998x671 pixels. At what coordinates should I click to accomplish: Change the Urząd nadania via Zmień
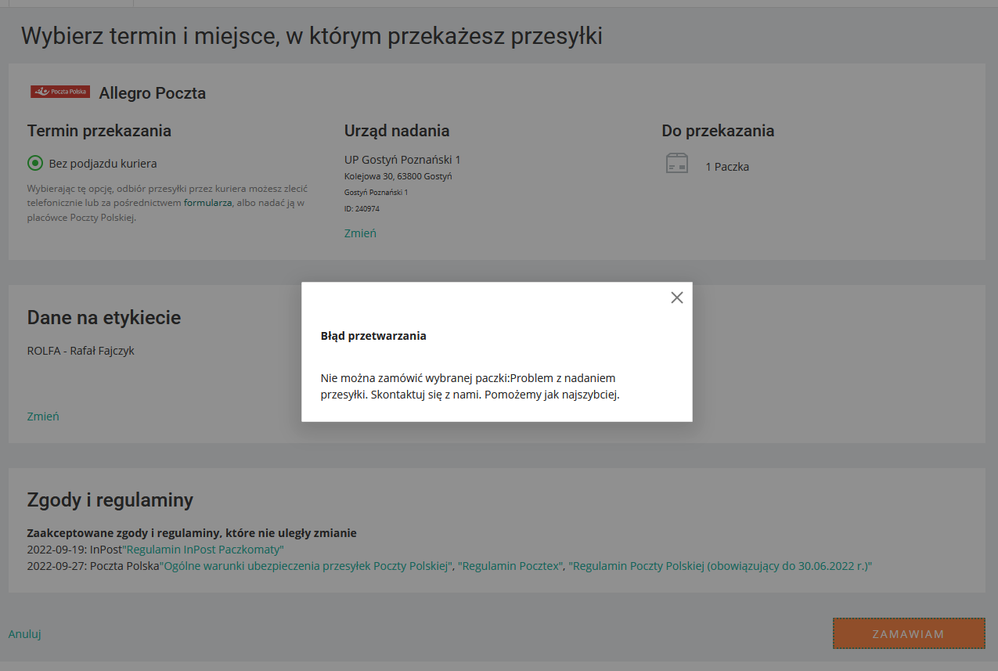pos(360,233)
